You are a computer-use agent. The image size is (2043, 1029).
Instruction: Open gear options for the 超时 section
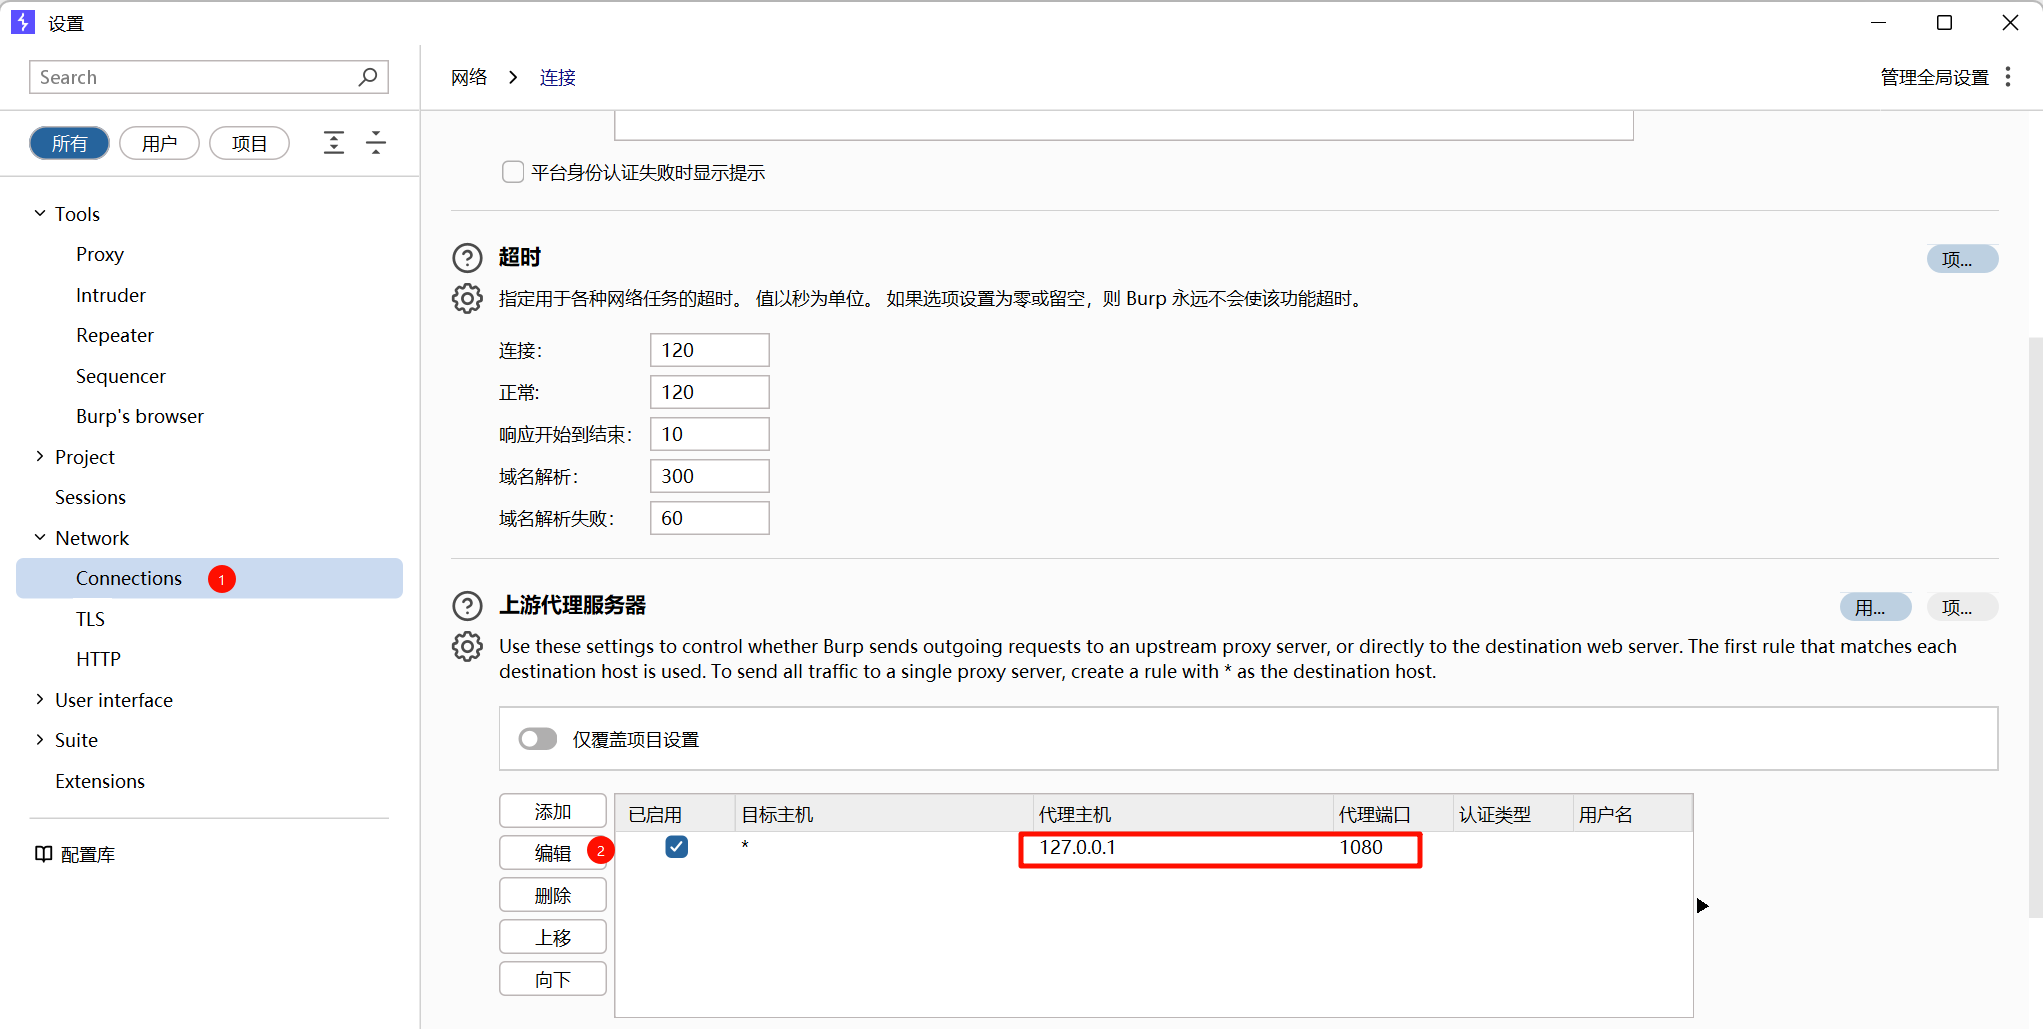coord(467,299)
